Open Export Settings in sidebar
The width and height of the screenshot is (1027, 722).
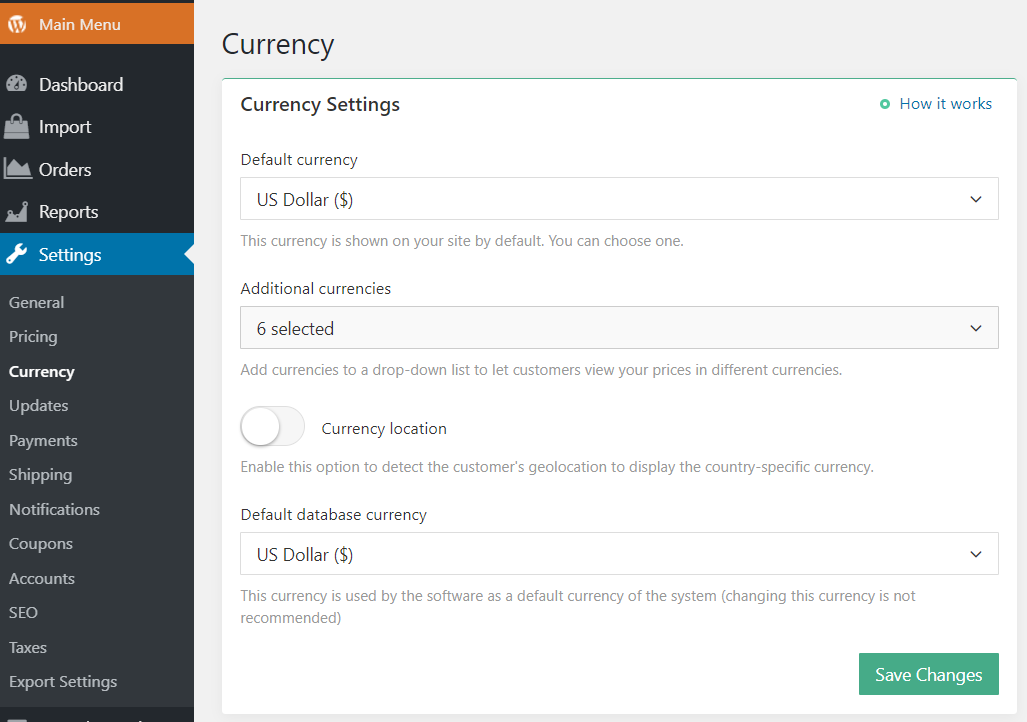(63, 682)
